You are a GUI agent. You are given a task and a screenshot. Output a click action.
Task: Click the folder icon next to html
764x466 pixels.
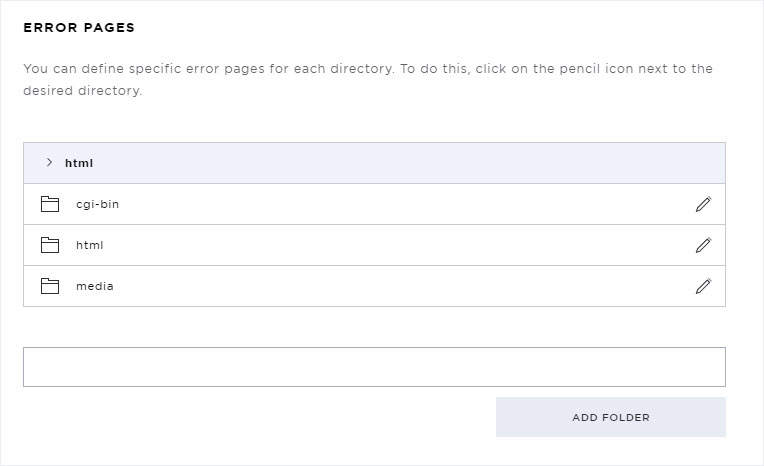[x=50, y=245]
